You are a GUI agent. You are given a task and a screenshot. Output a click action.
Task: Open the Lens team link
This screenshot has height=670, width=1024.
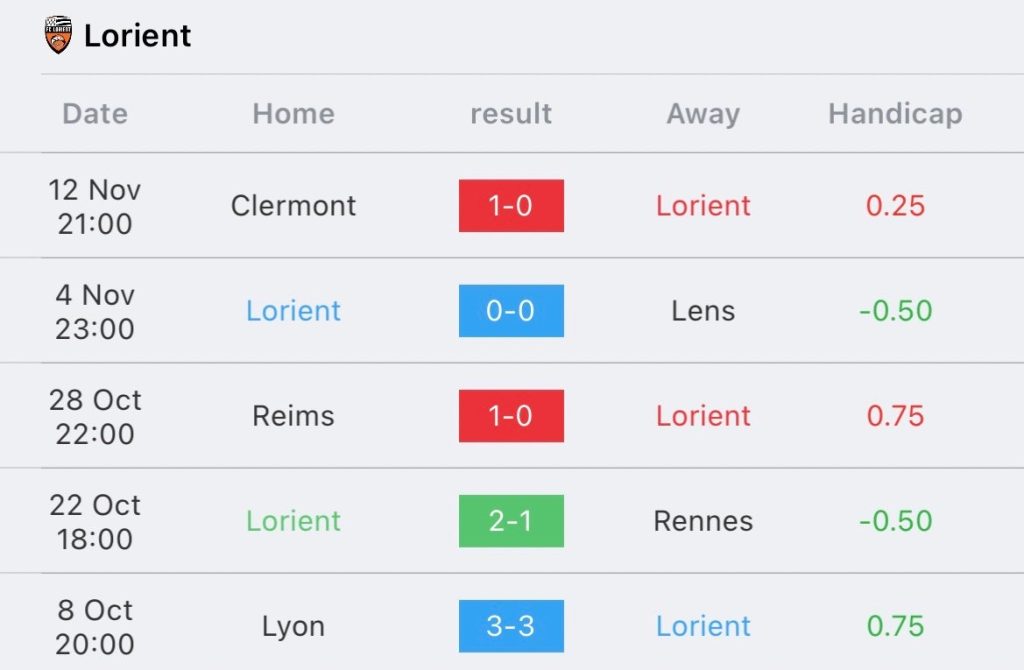pos(703,311)
